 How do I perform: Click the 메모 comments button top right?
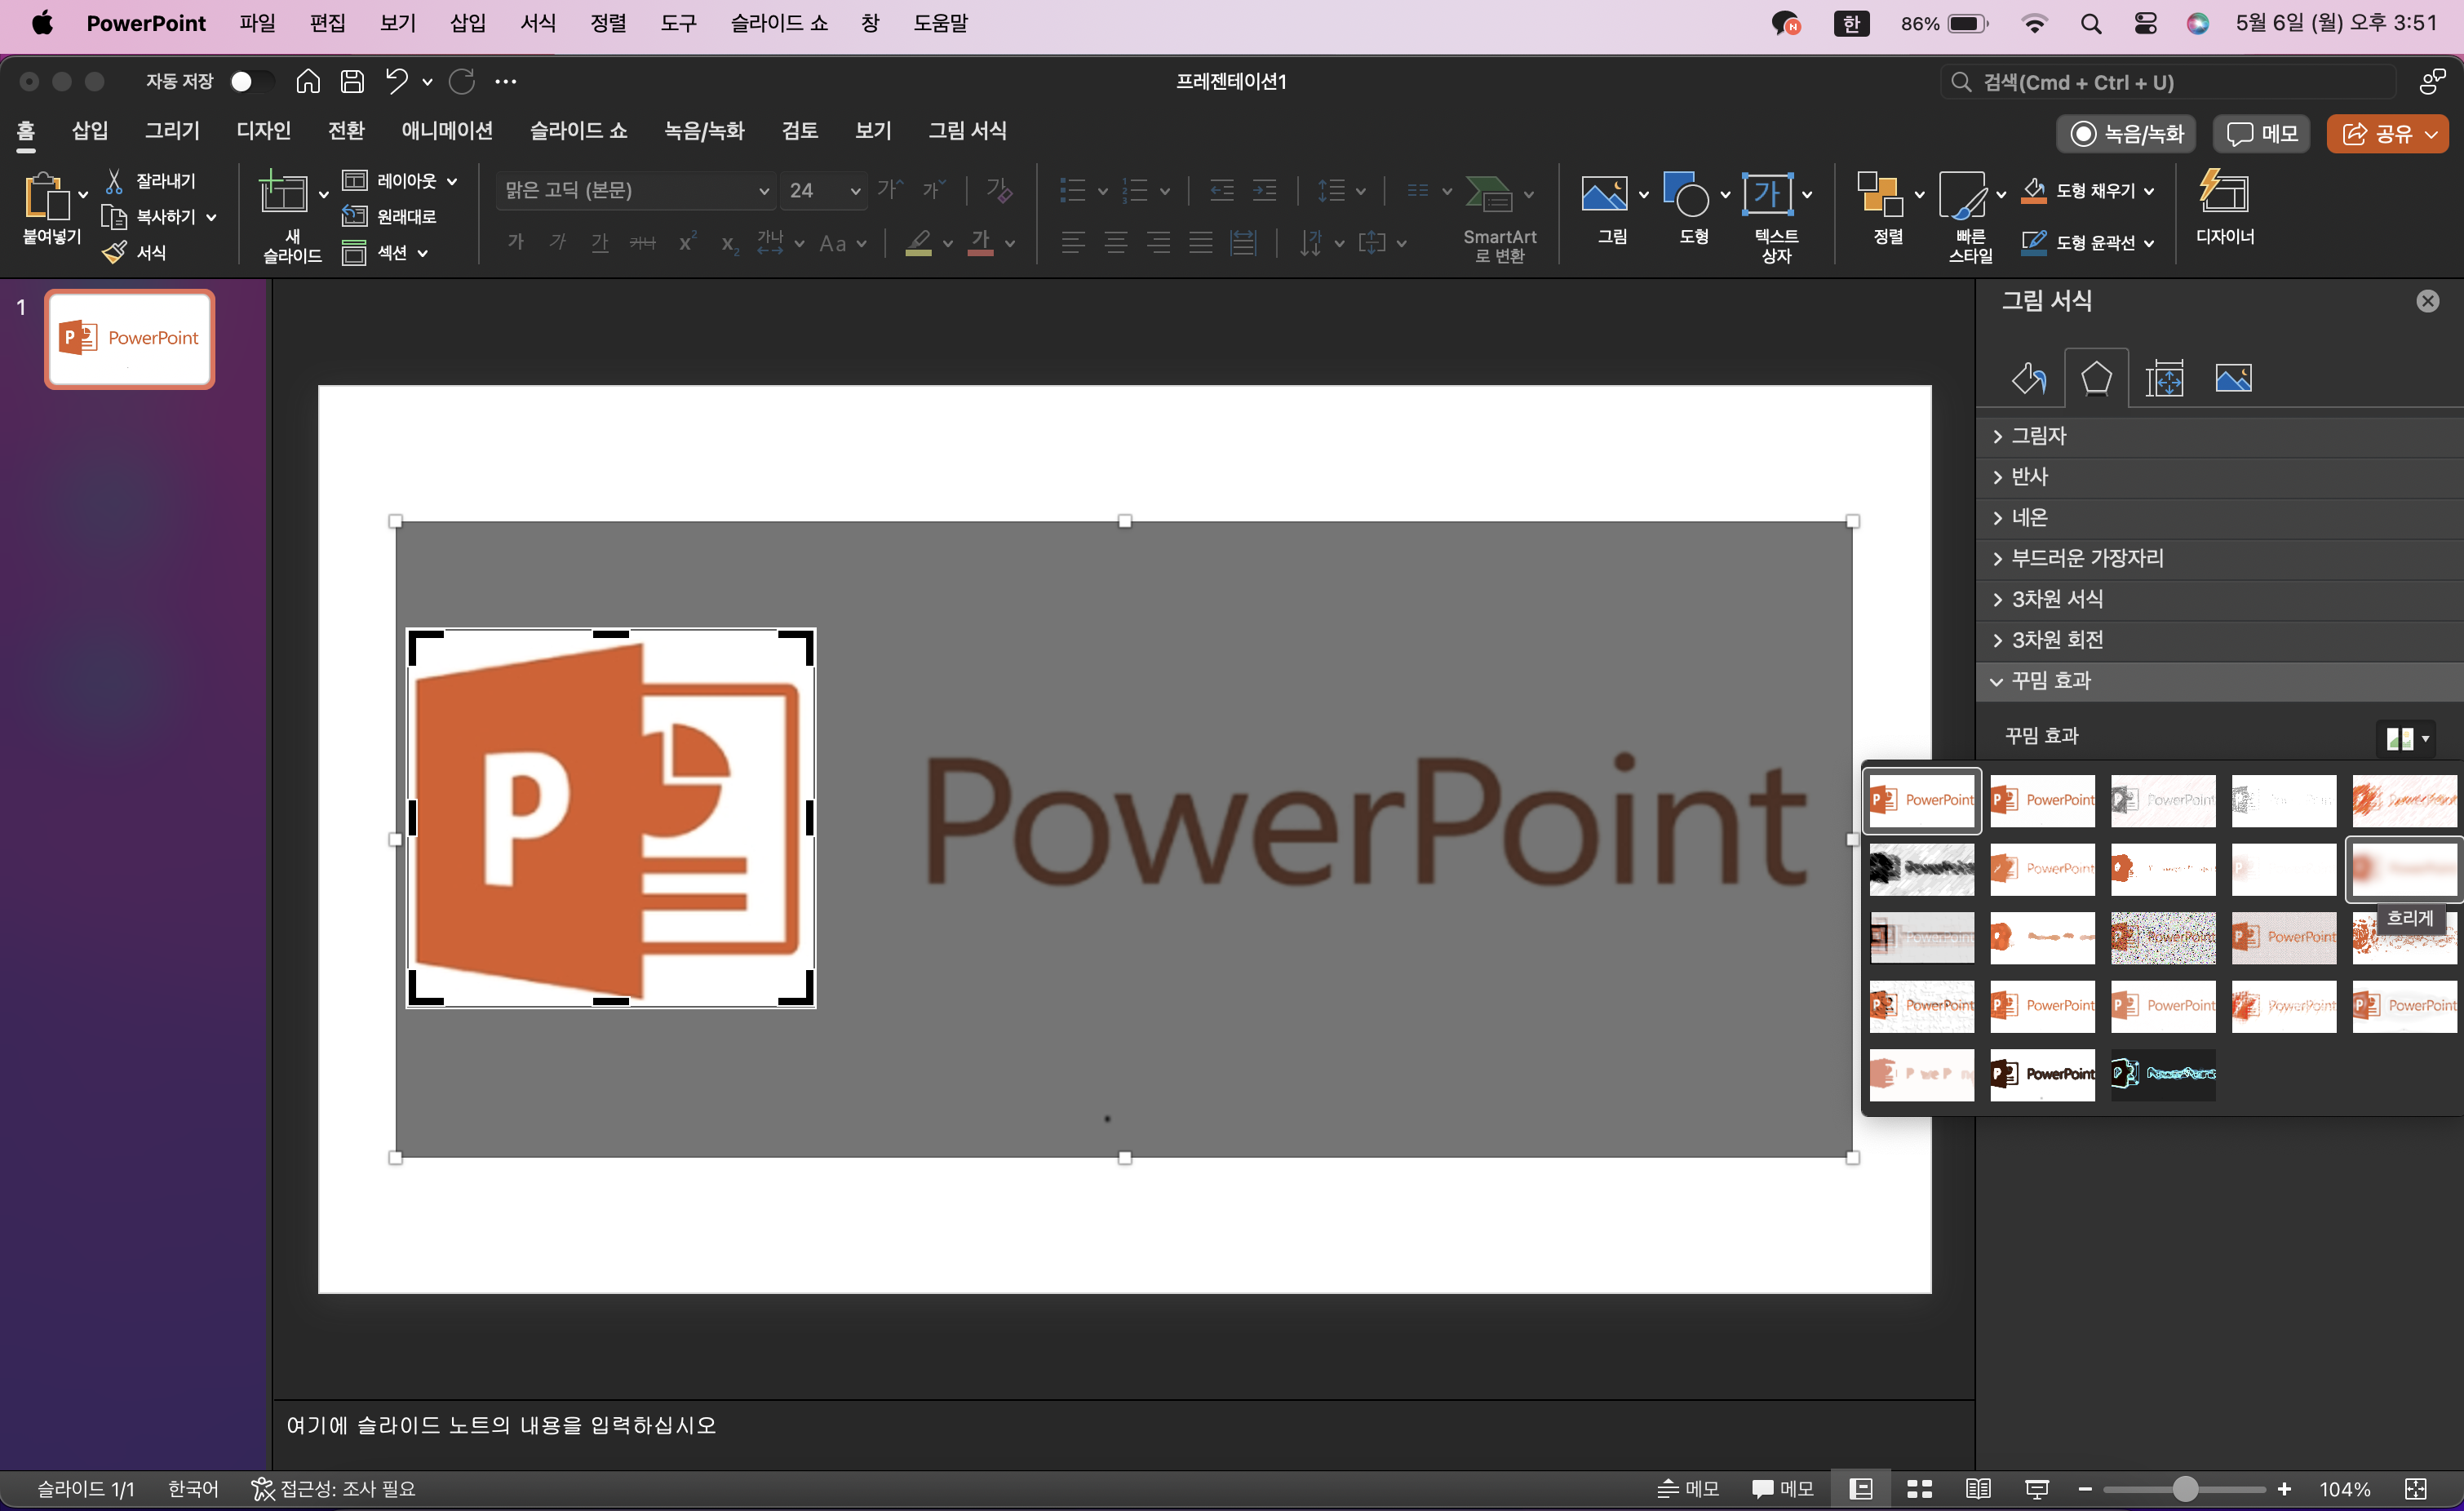[2262, 134]
